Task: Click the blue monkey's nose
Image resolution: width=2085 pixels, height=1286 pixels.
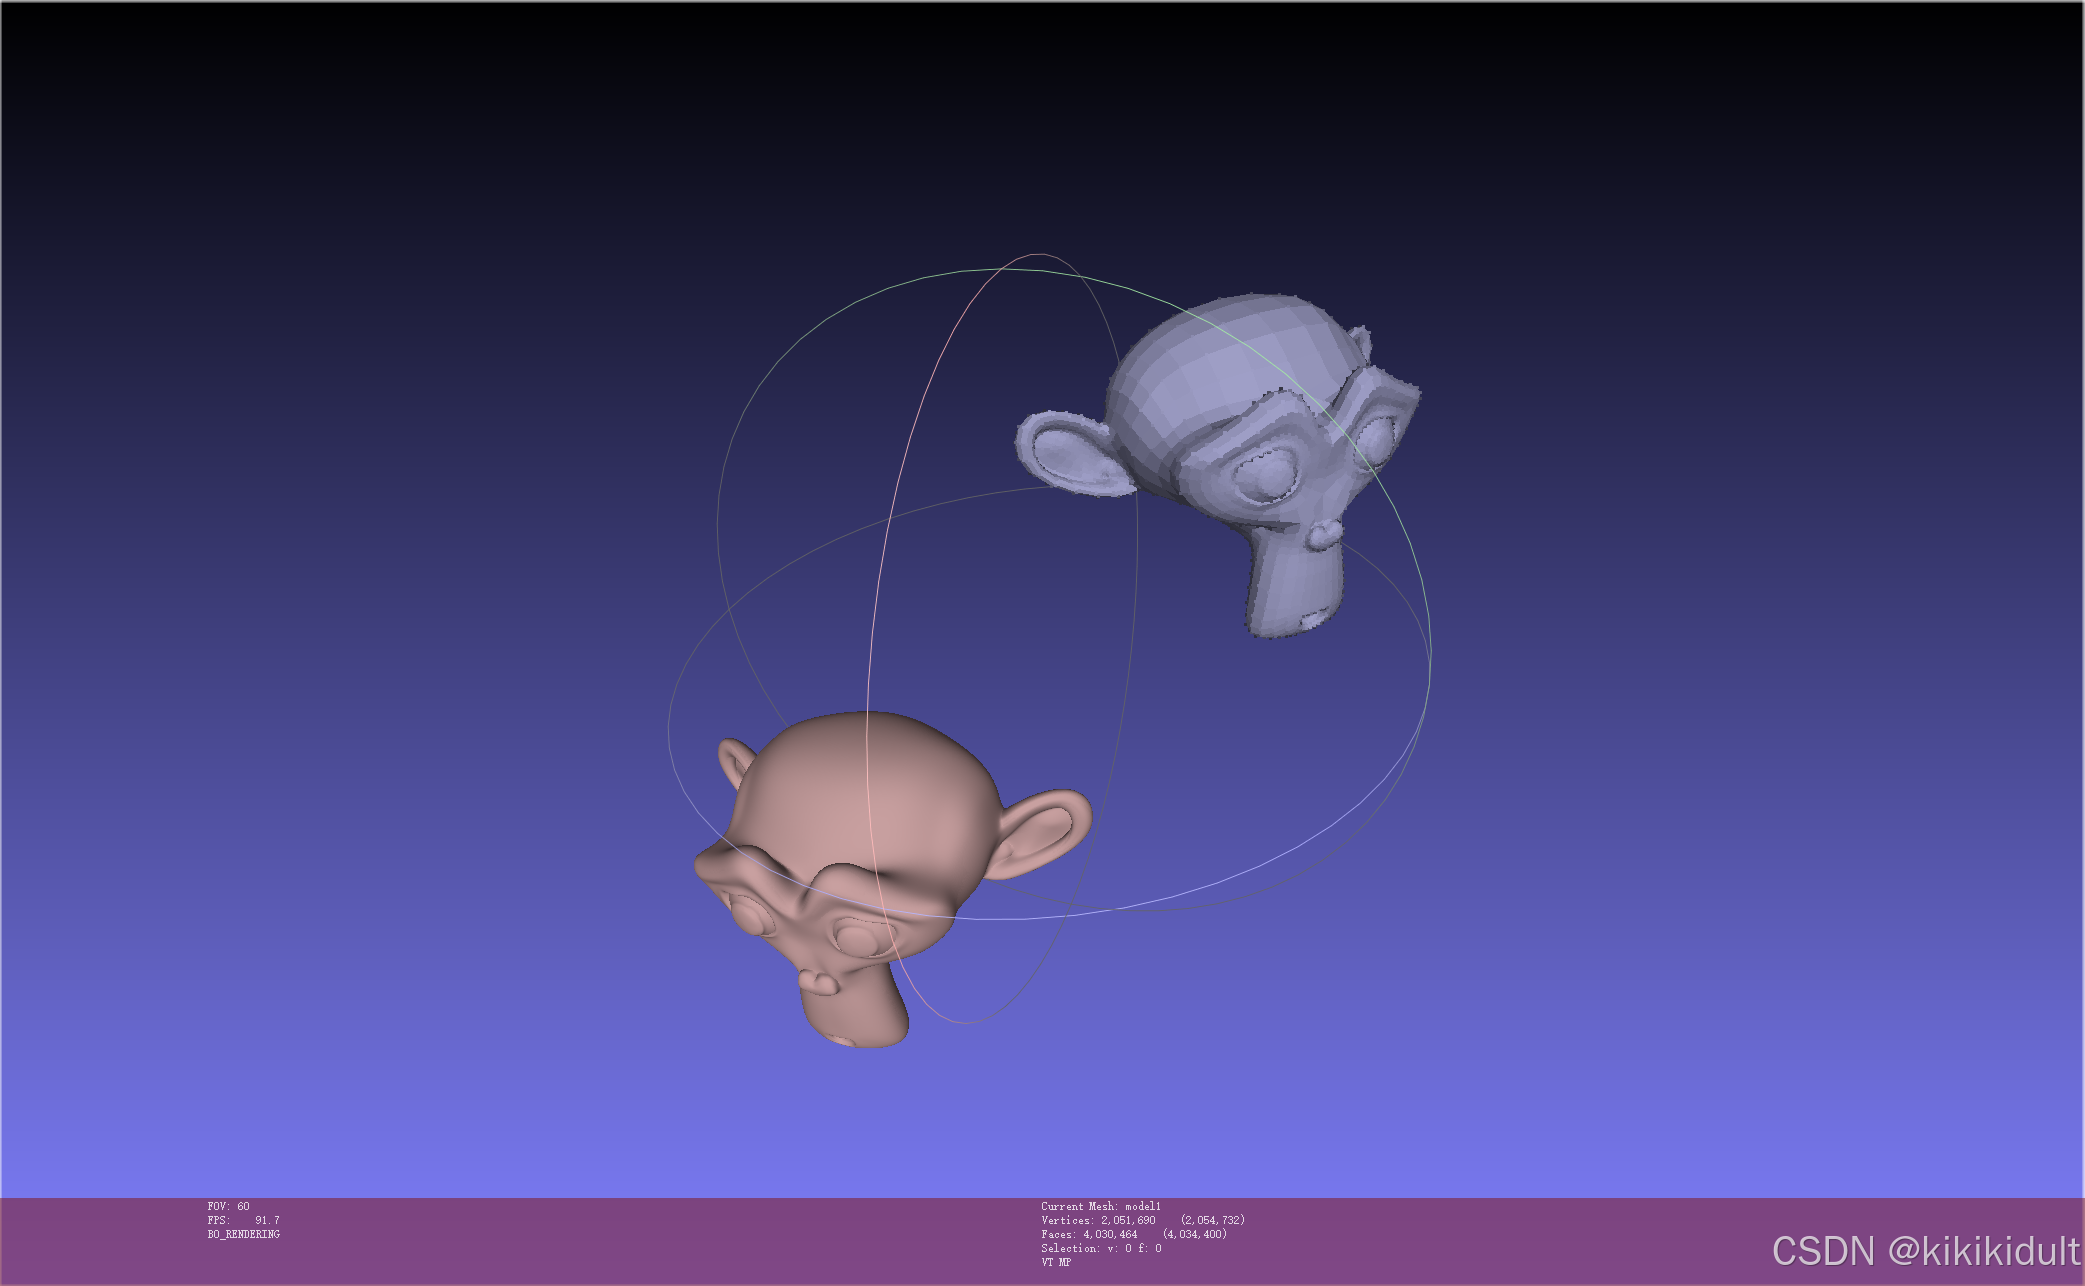Action: point(1325,533)
